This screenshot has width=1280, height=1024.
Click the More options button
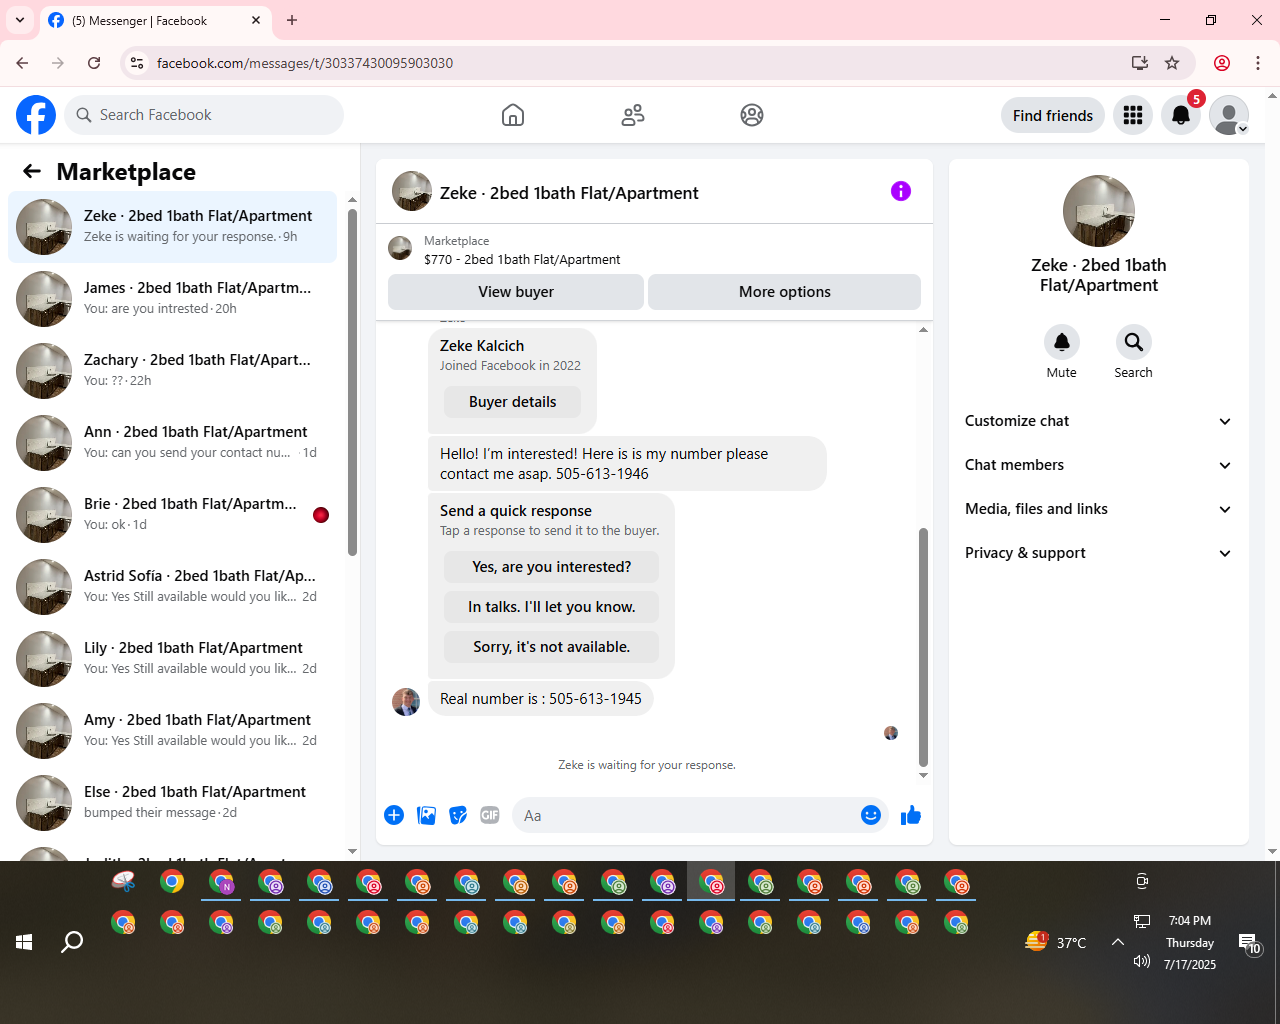(785, 292)
